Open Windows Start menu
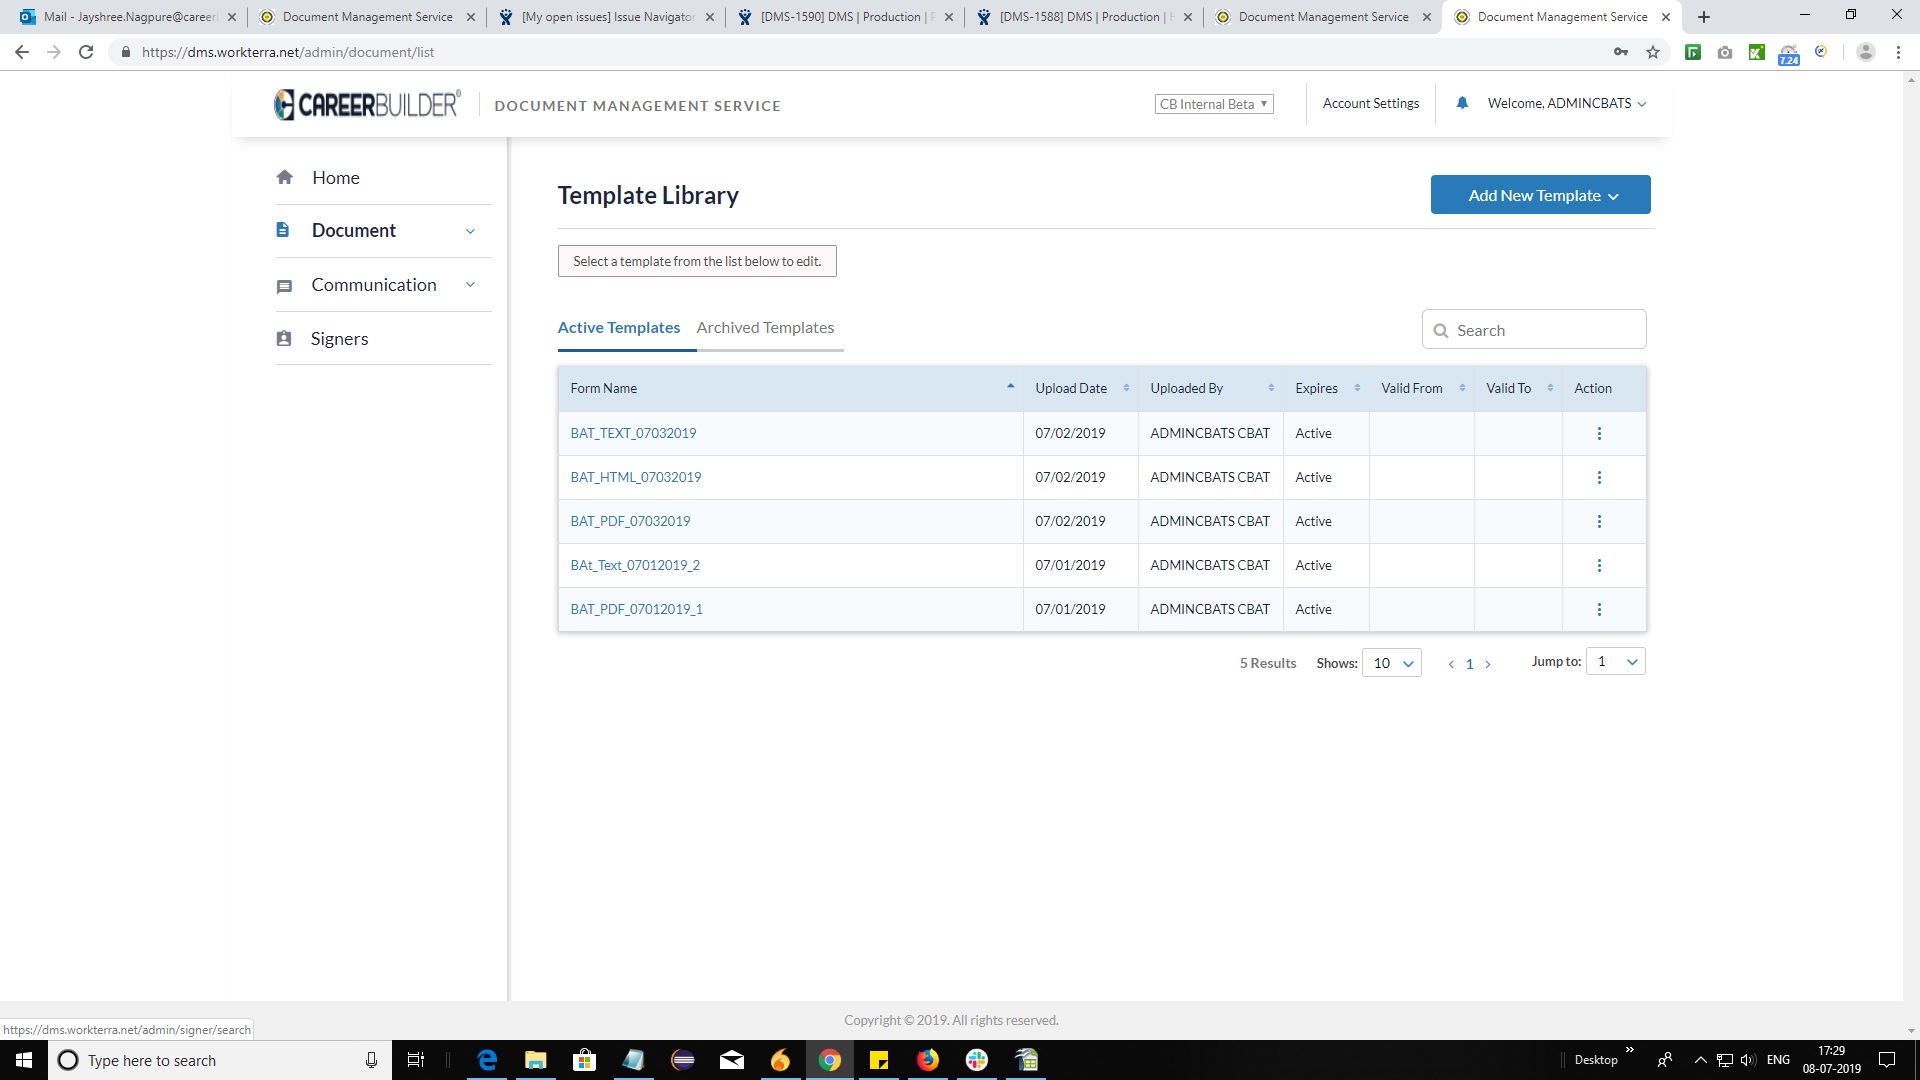 (x=24, y=1060)
